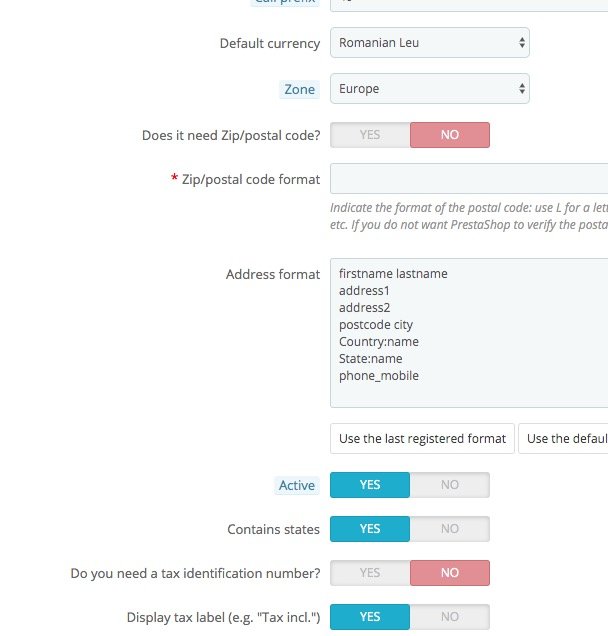Choose YES for tax identification number
The width and height of the screenshot is (608, 636).
tap(370, 573)
